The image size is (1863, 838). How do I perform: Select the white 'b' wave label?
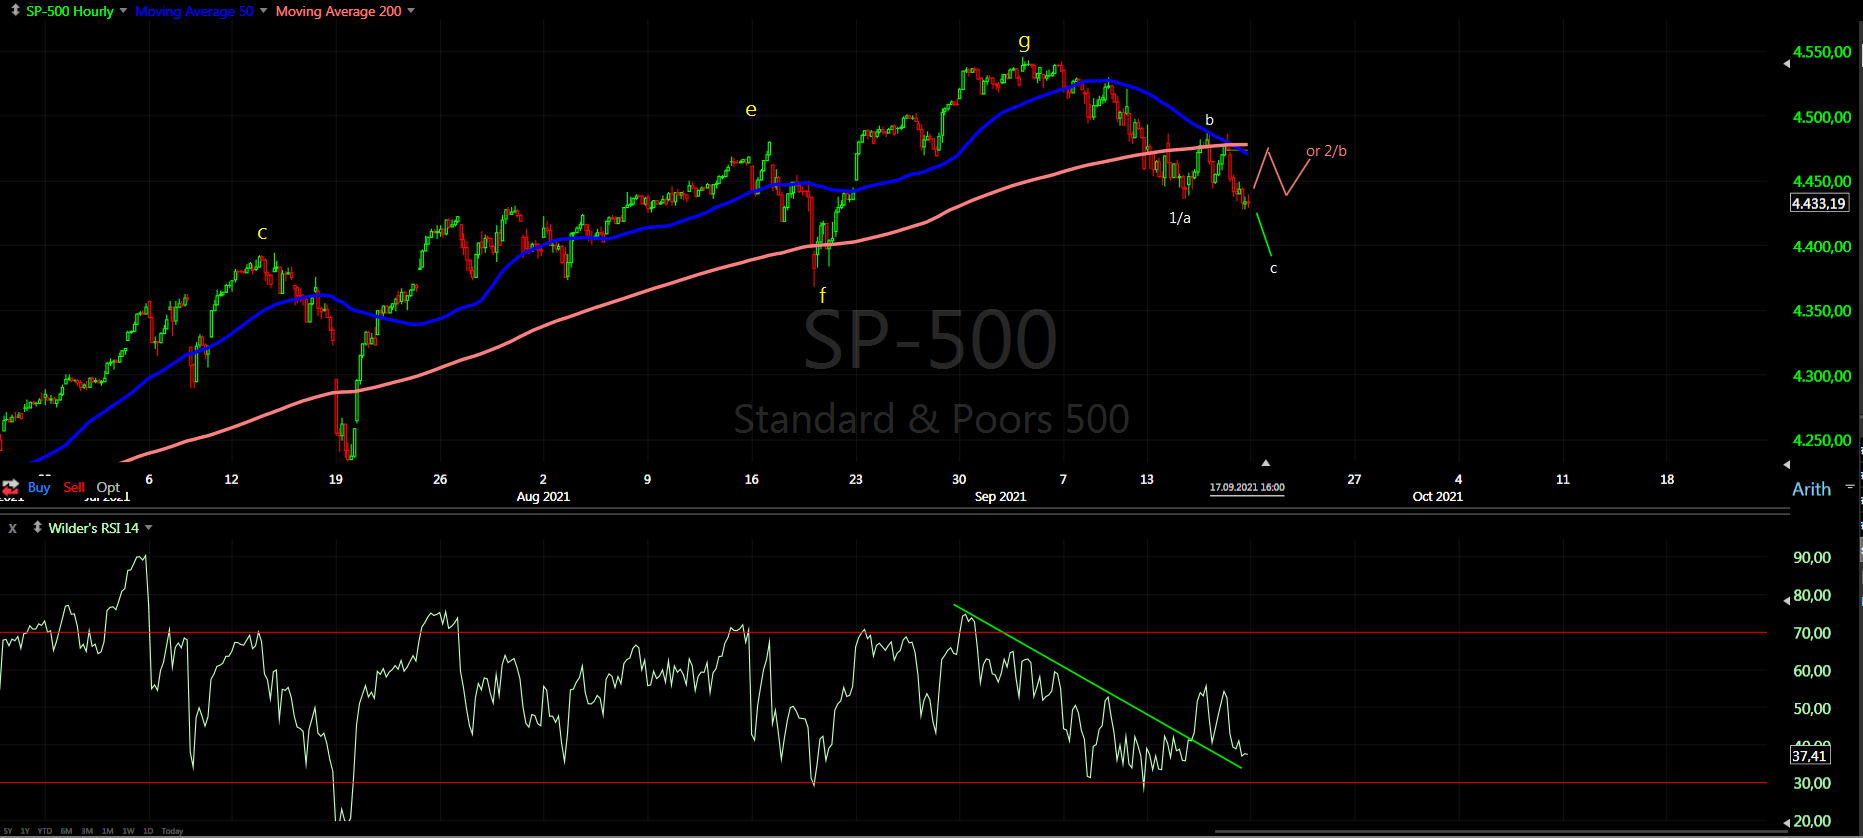click(x=1209, y=120)
